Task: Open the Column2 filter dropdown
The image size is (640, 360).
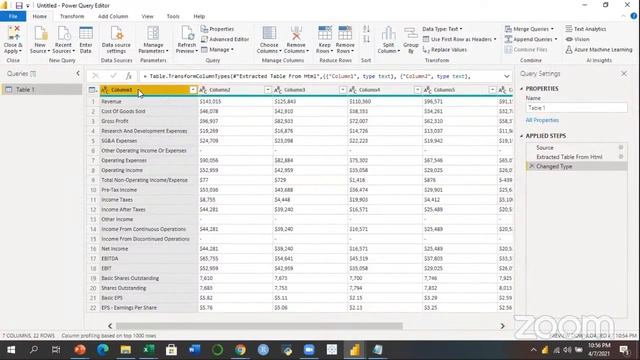Action: pyautogui.click(x=268, y=90)
